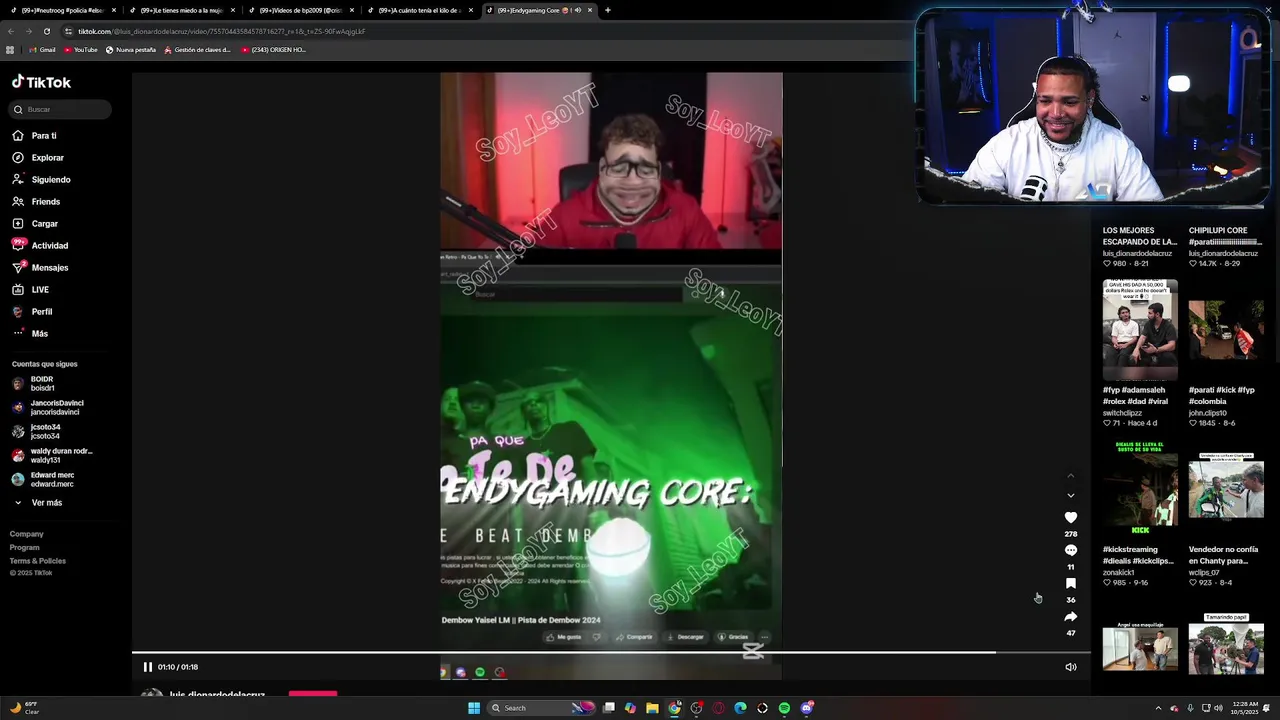Viewport: 1280px width, 720px height.
Task: Go to next video with down chevron
Action: (x=1071, y=495)
